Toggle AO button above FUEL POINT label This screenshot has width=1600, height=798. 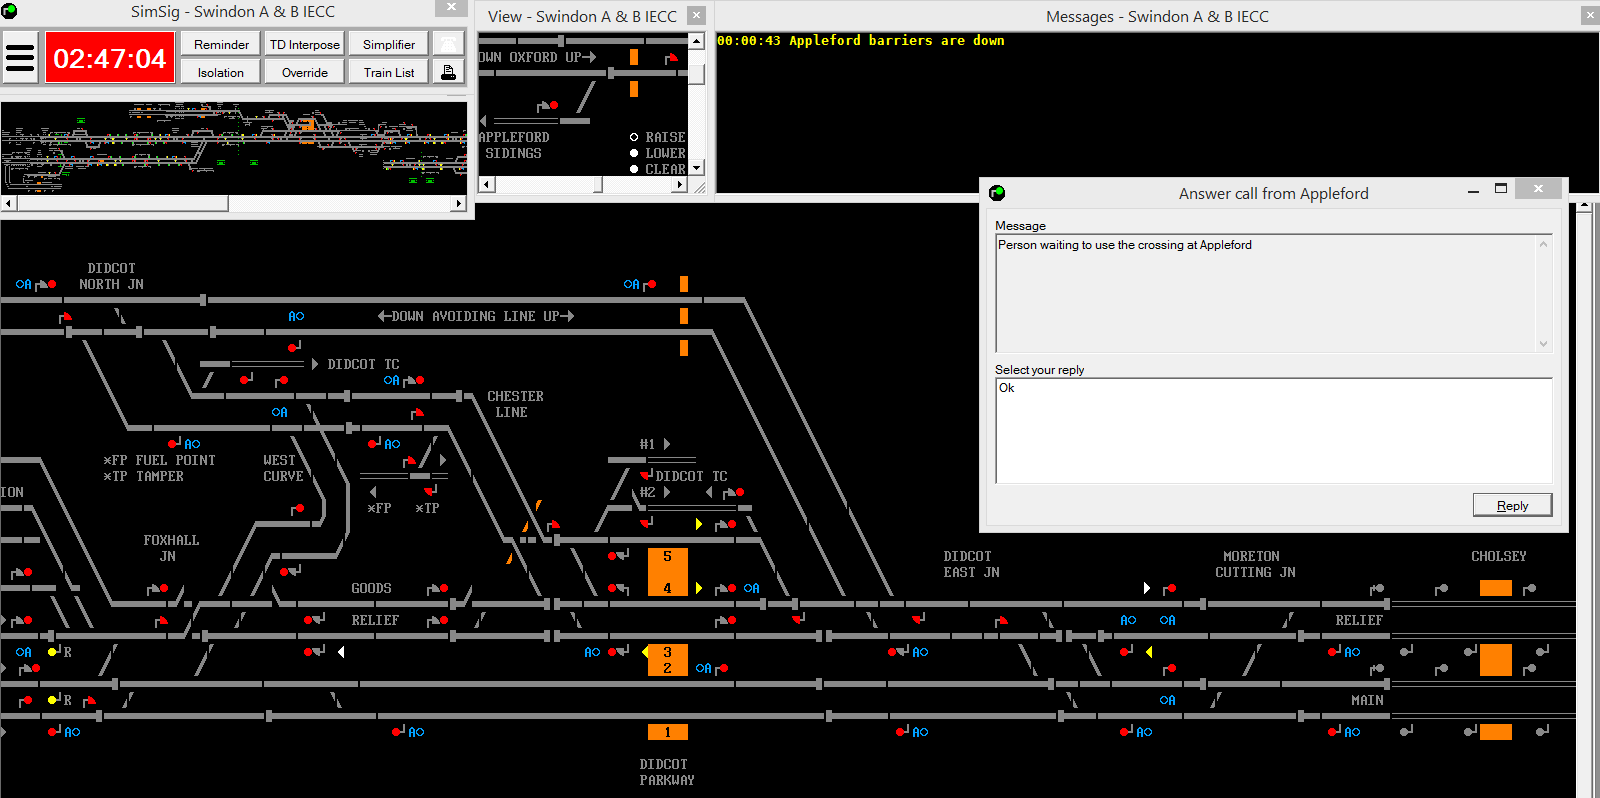click(192, 444)
